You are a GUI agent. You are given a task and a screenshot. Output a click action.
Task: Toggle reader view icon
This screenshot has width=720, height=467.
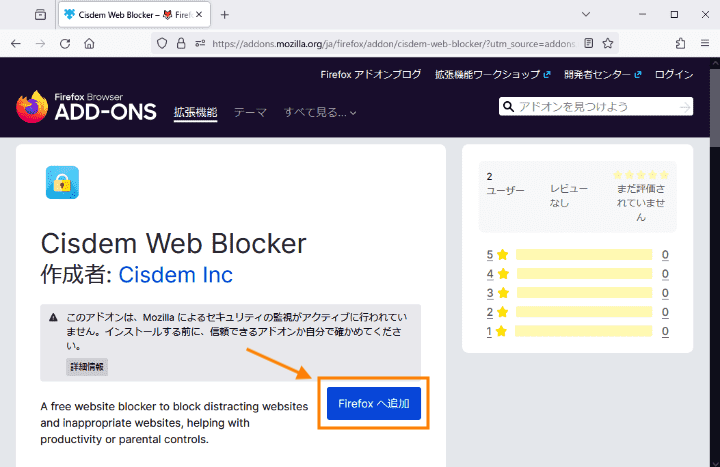pos(589,43)
